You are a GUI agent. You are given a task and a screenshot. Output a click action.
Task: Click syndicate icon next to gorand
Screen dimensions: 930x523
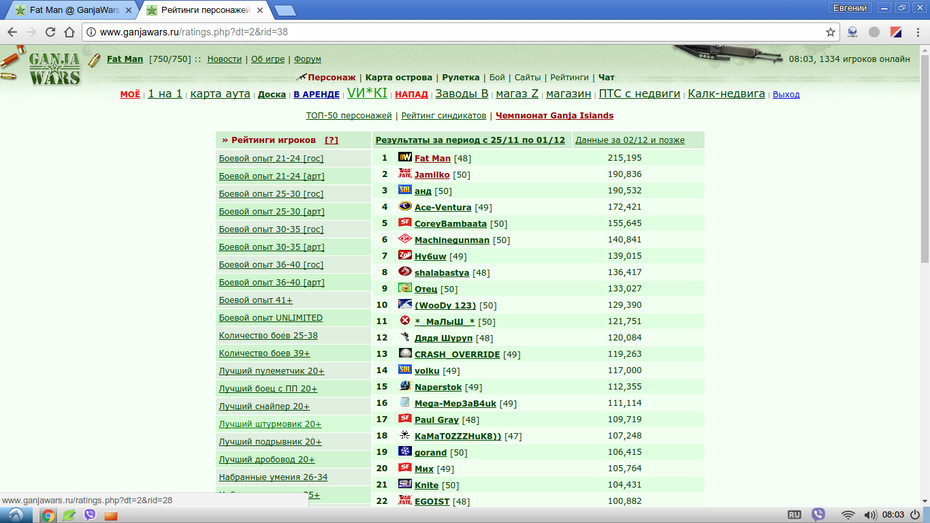405,451
